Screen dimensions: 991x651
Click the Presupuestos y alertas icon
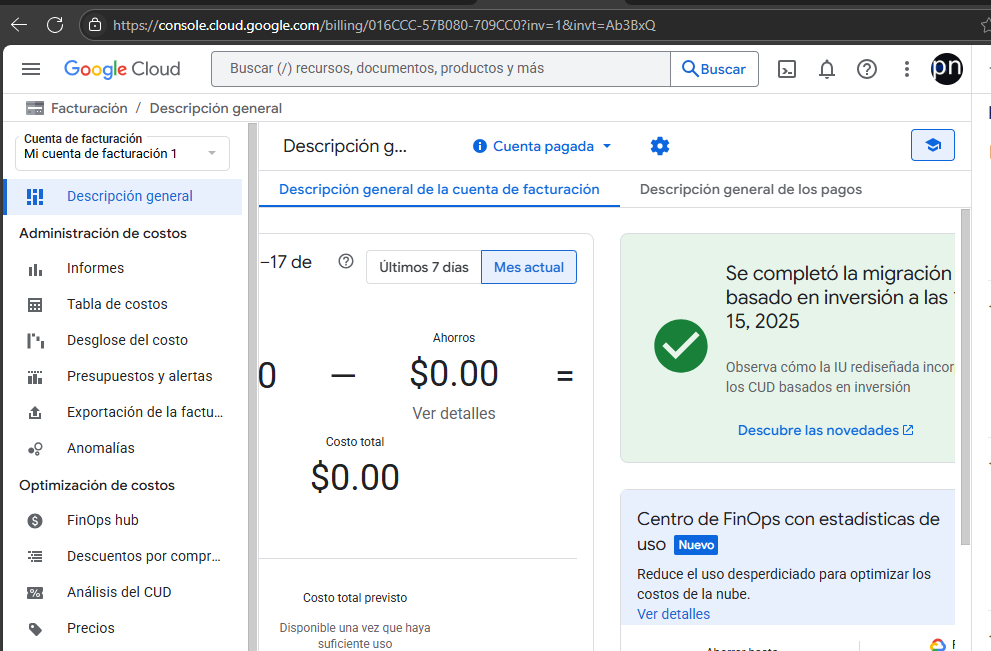[35, 377]
